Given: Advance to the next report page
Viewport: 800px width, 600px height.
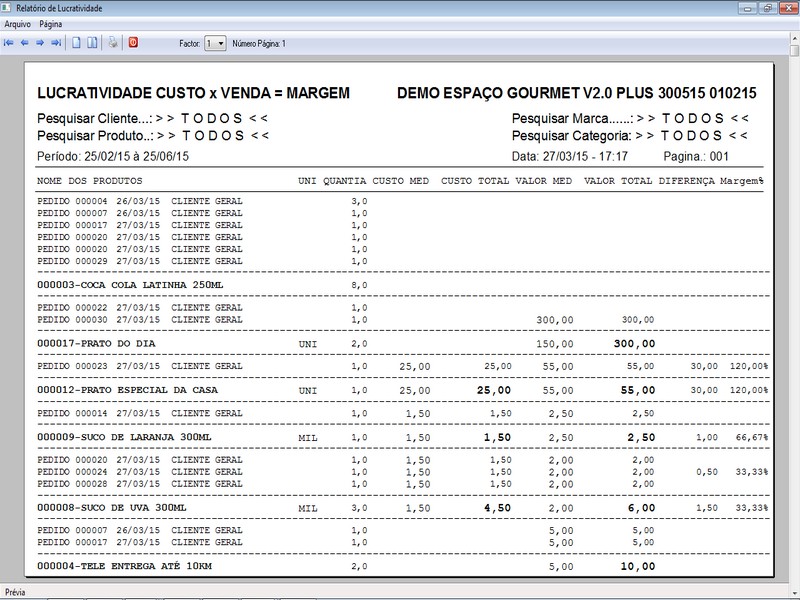Looking at the screenshot, I should (x=40, y=43).
